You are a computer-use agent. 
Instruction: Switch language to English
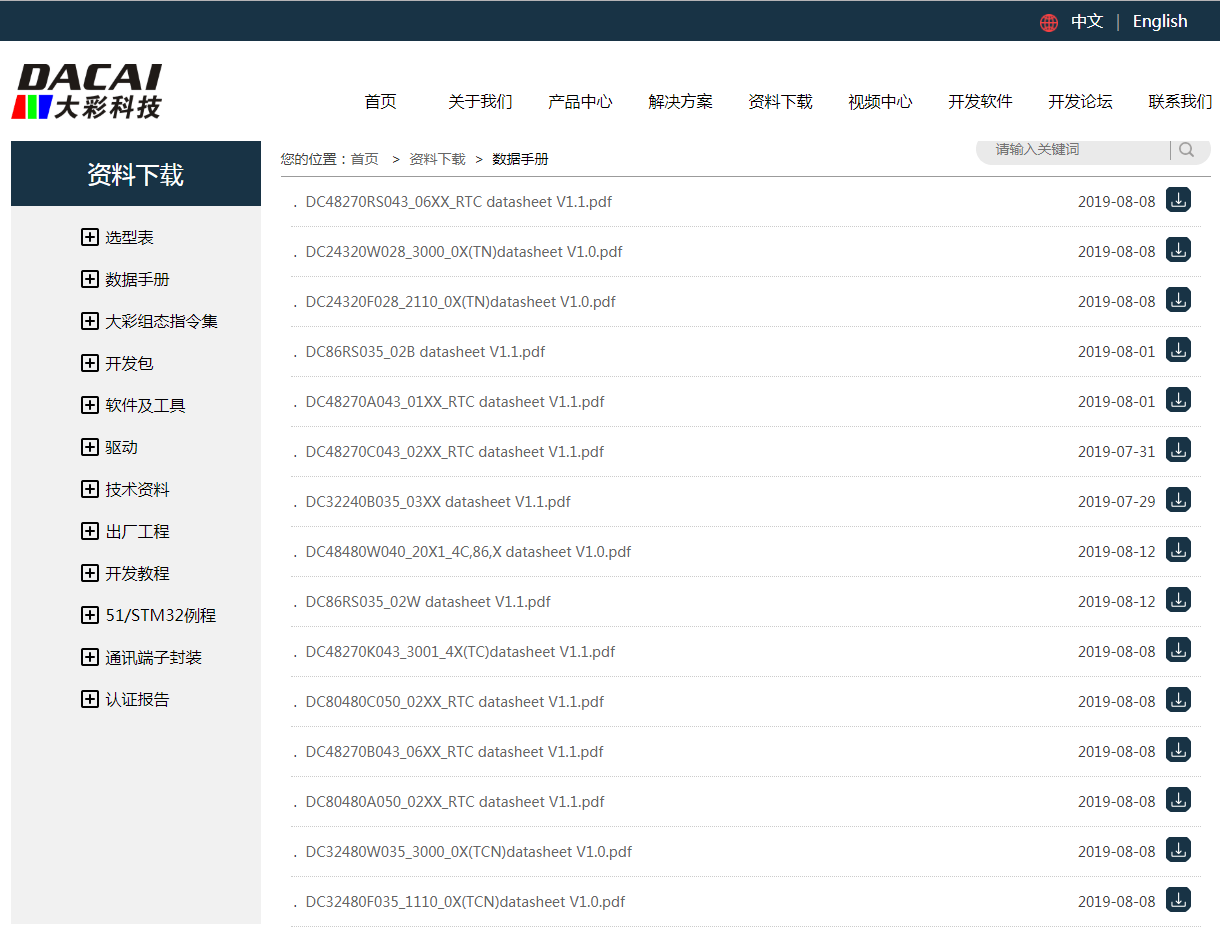pyautogui.click(x=1160, y=22)
